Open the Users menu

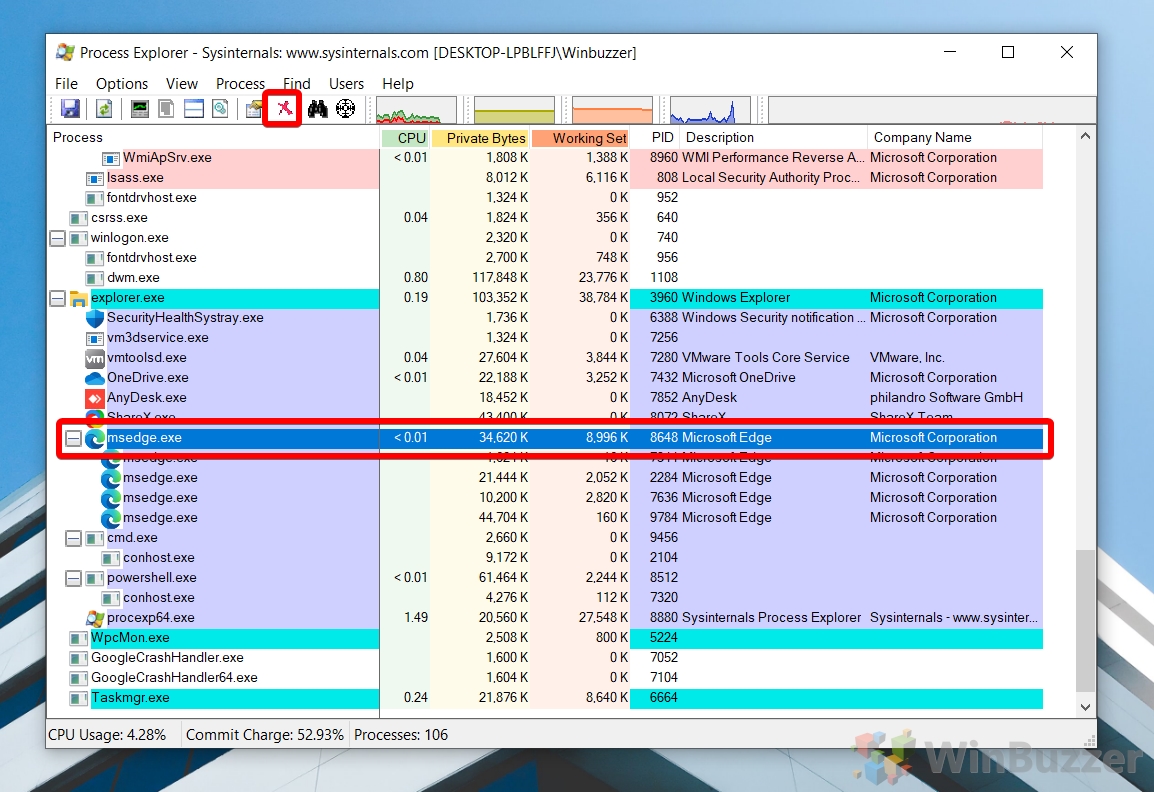346,84
